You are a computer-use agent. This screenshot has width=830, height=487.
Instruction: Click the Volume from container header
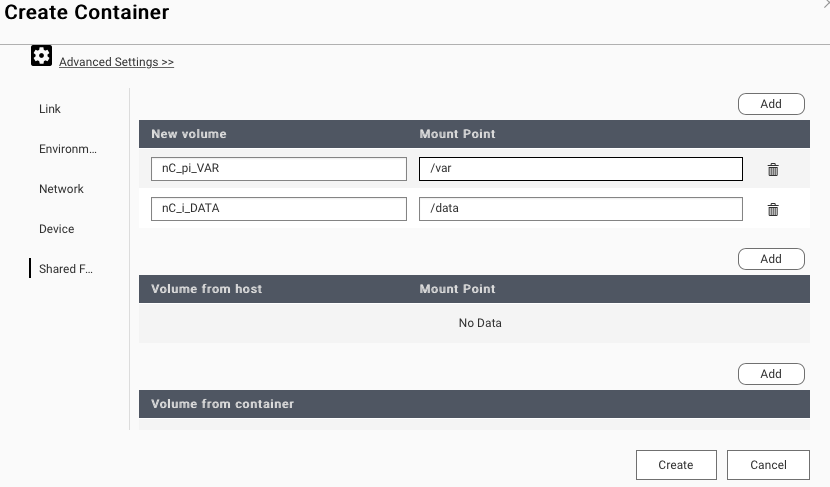point(223,404)
